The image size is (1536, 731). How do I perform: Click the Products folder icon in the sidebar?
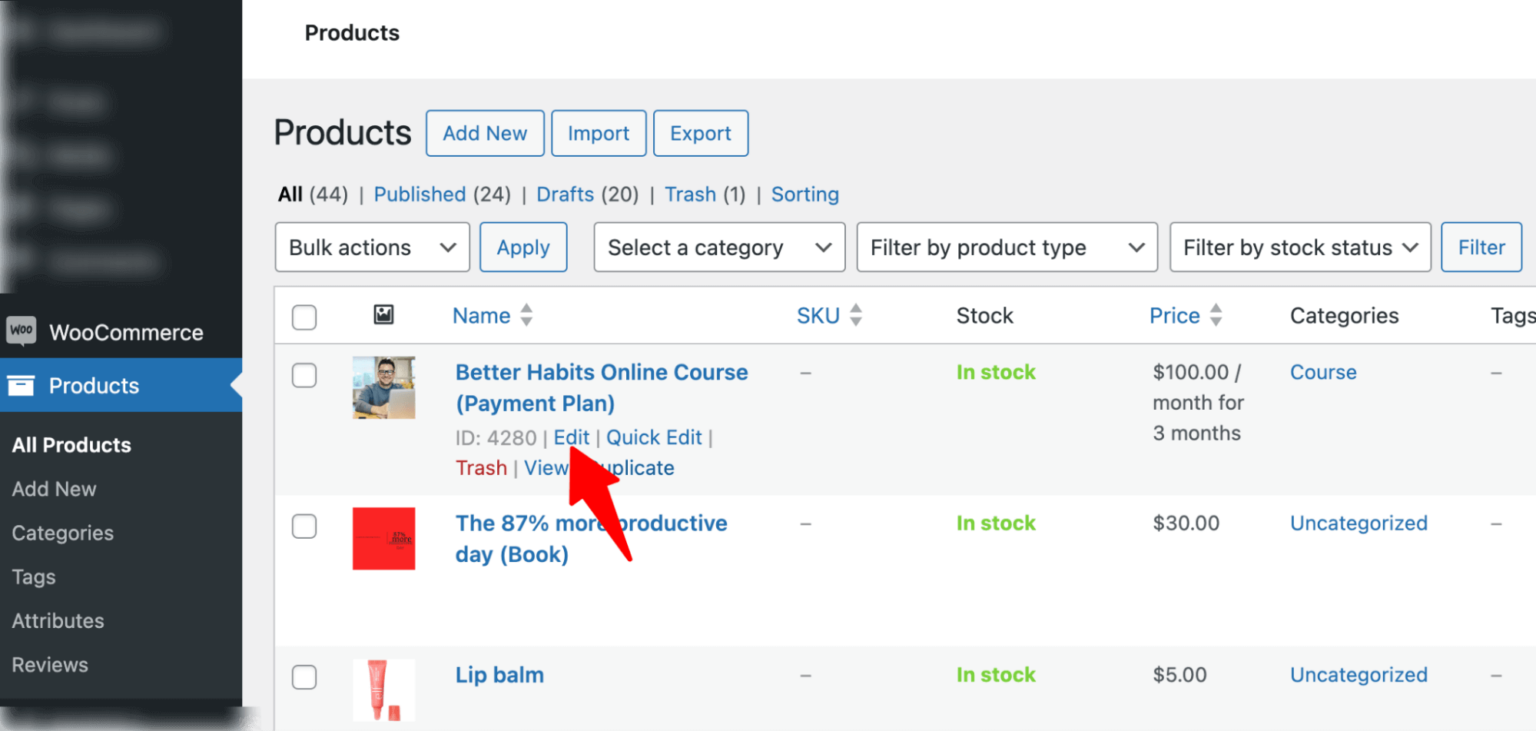tap(20, 386)
